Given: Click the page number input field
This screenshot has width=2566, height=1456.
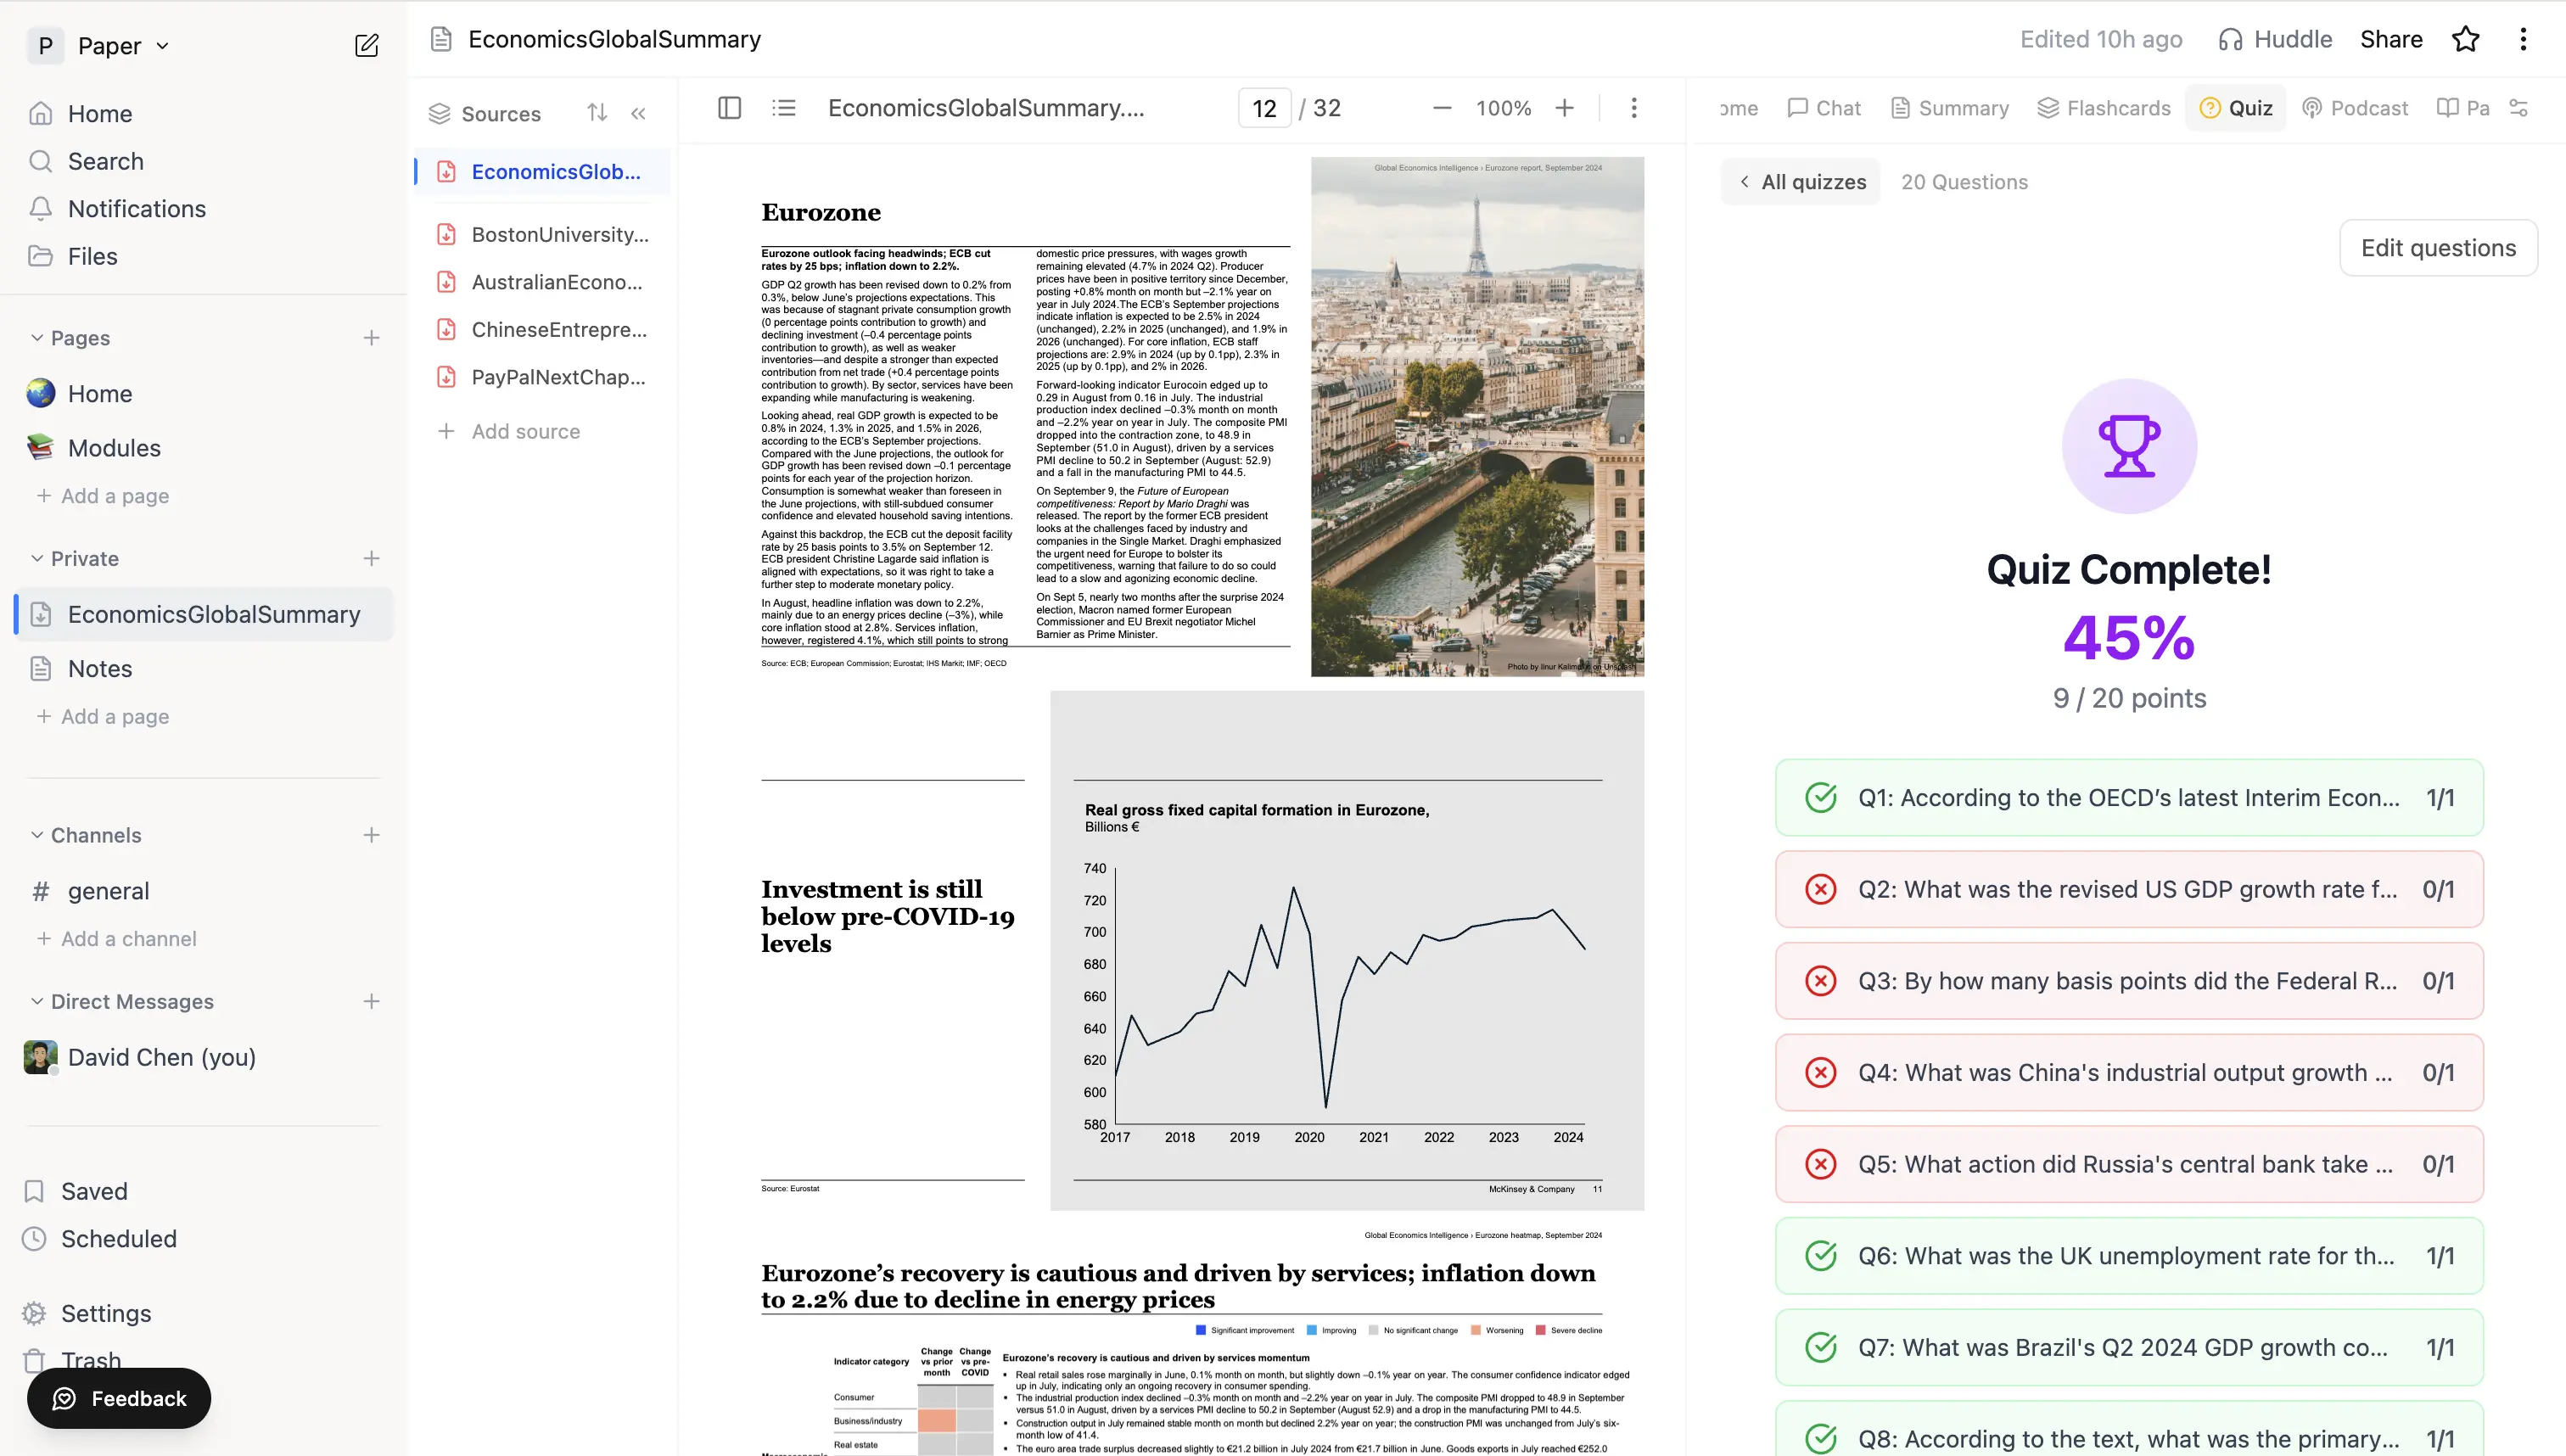Looking at the screenshot, I should point(1264,108).
